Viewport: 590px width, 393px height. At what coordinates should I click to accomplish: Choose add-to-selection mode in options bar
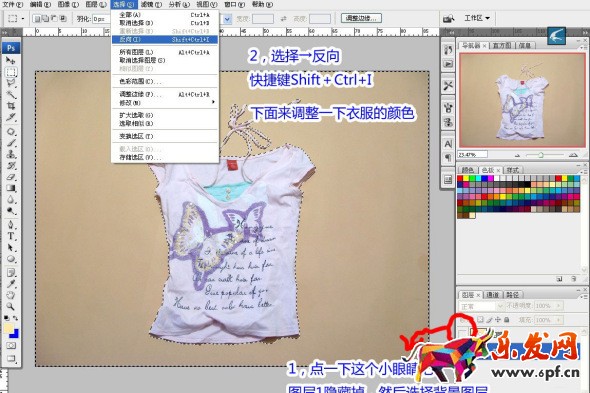(x=46, y=18)
